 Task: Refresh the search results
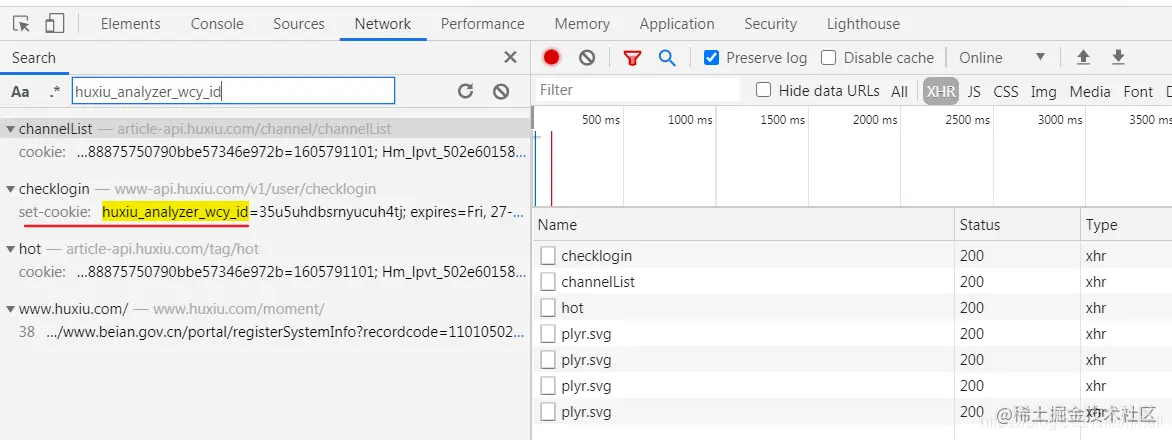pyautogui.click(x=465, y=91)
